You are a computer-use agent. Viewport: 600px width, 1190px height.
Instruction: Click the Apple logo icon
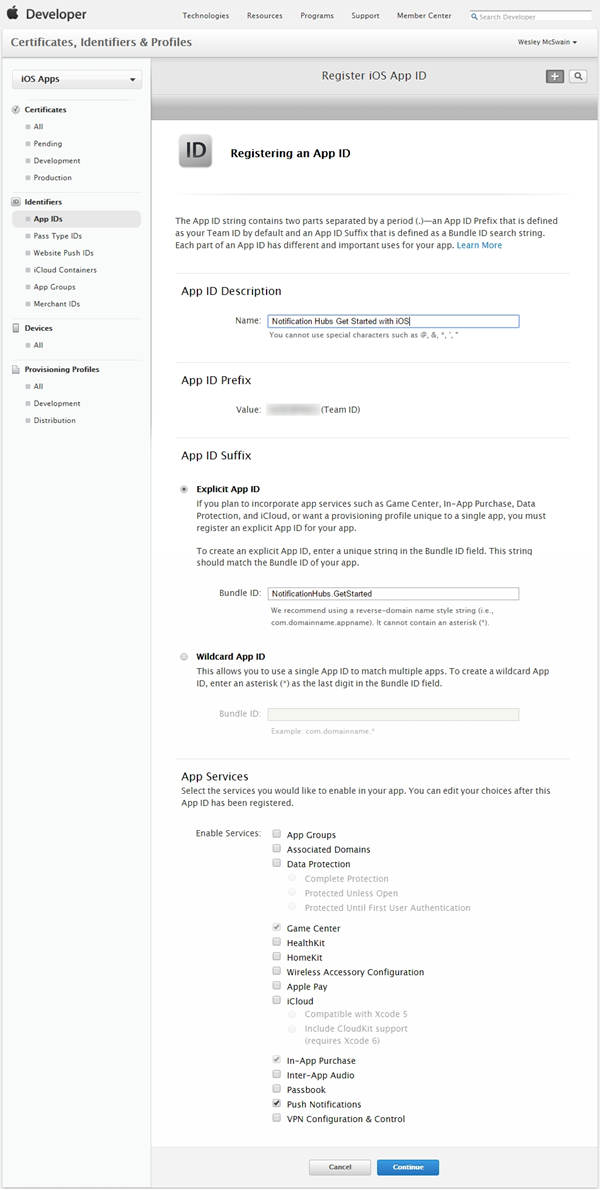pyautogui.click(x=13, y=14)
